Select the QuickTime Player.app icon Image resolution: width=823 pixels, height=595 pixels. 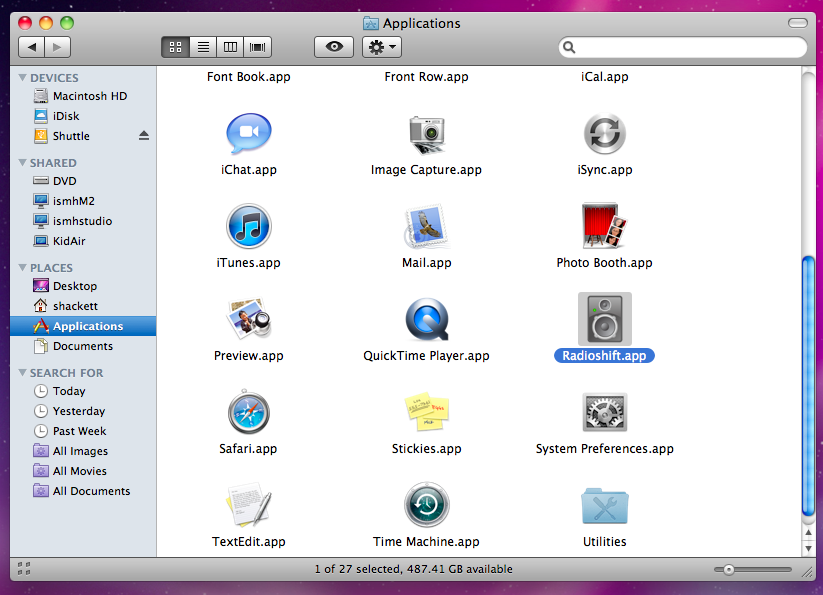point(427,319)
